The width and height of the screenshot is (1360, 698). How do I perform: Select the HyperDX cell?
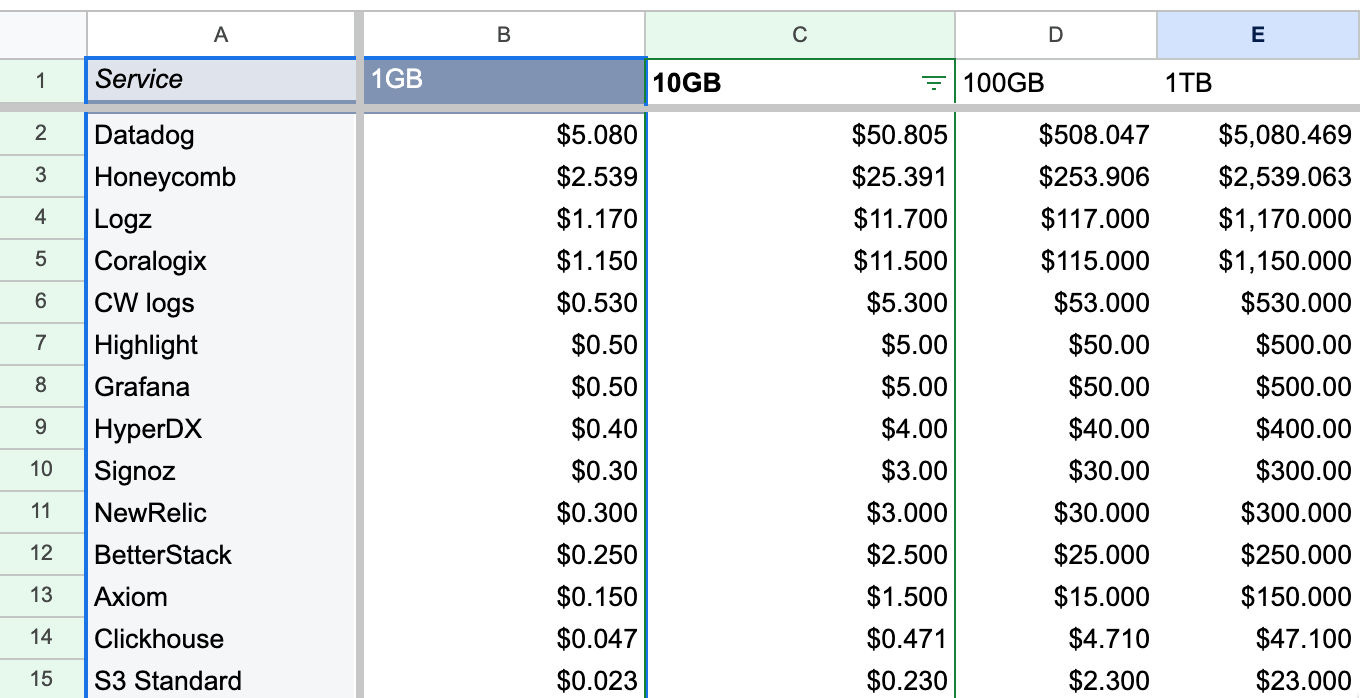(221, 428)
